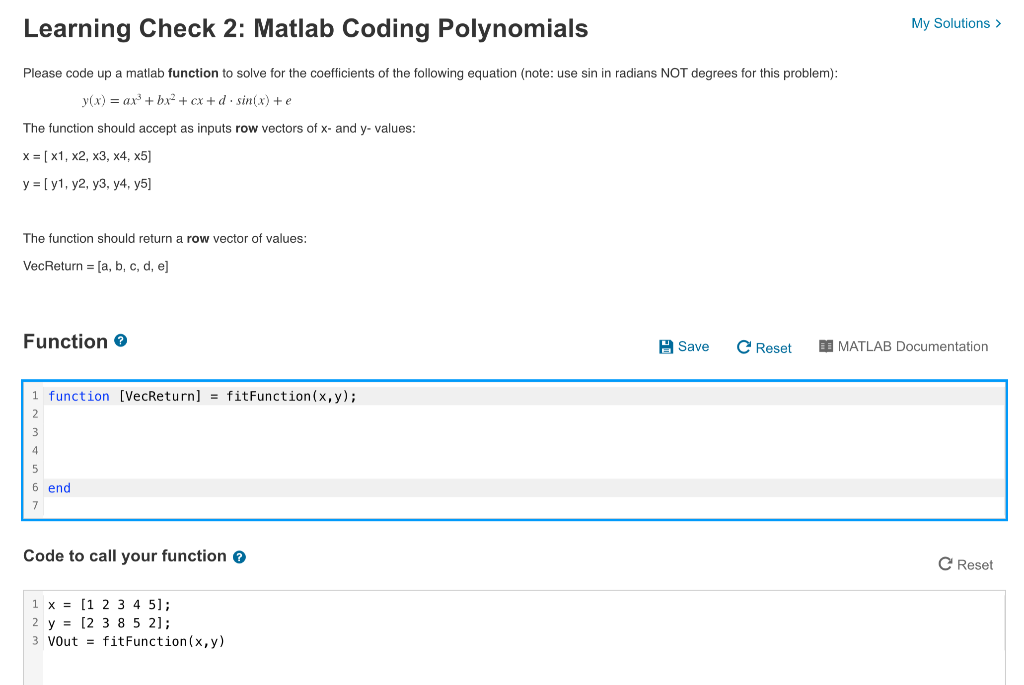Click the Learning Check 2 page title
1024x685 pixels.
coord(305,28)
